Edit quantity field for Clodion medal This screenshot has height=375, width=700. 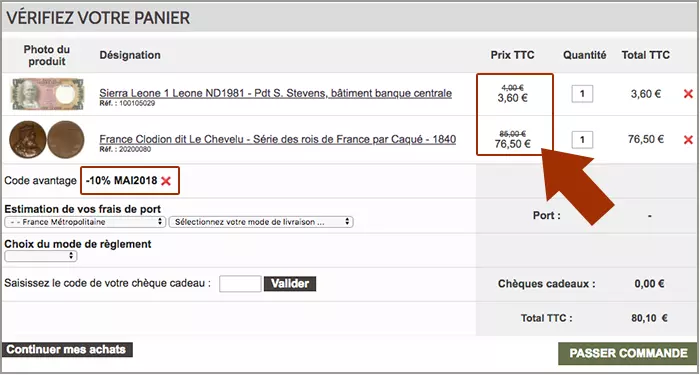click(x=582, y=140)
